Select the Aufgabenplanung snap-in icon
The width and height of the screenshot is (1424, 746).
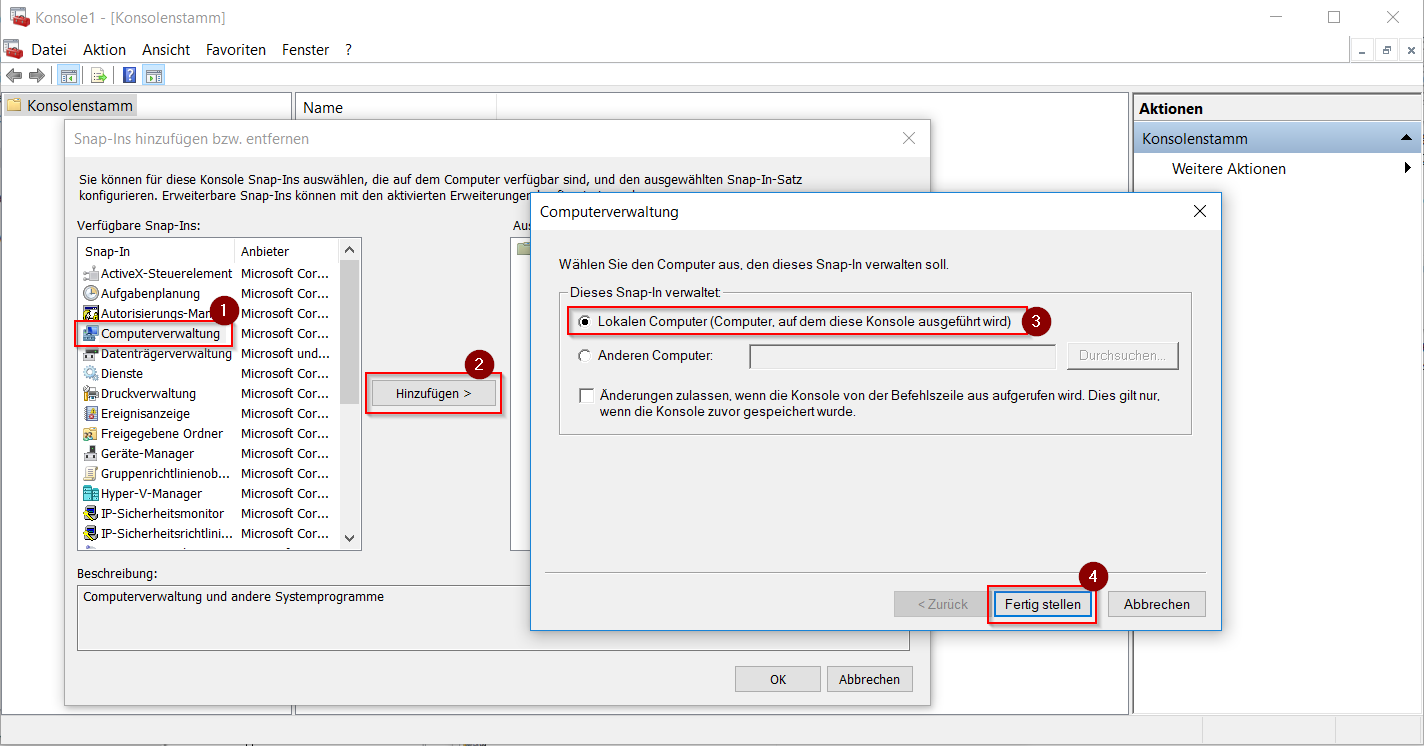90,294
